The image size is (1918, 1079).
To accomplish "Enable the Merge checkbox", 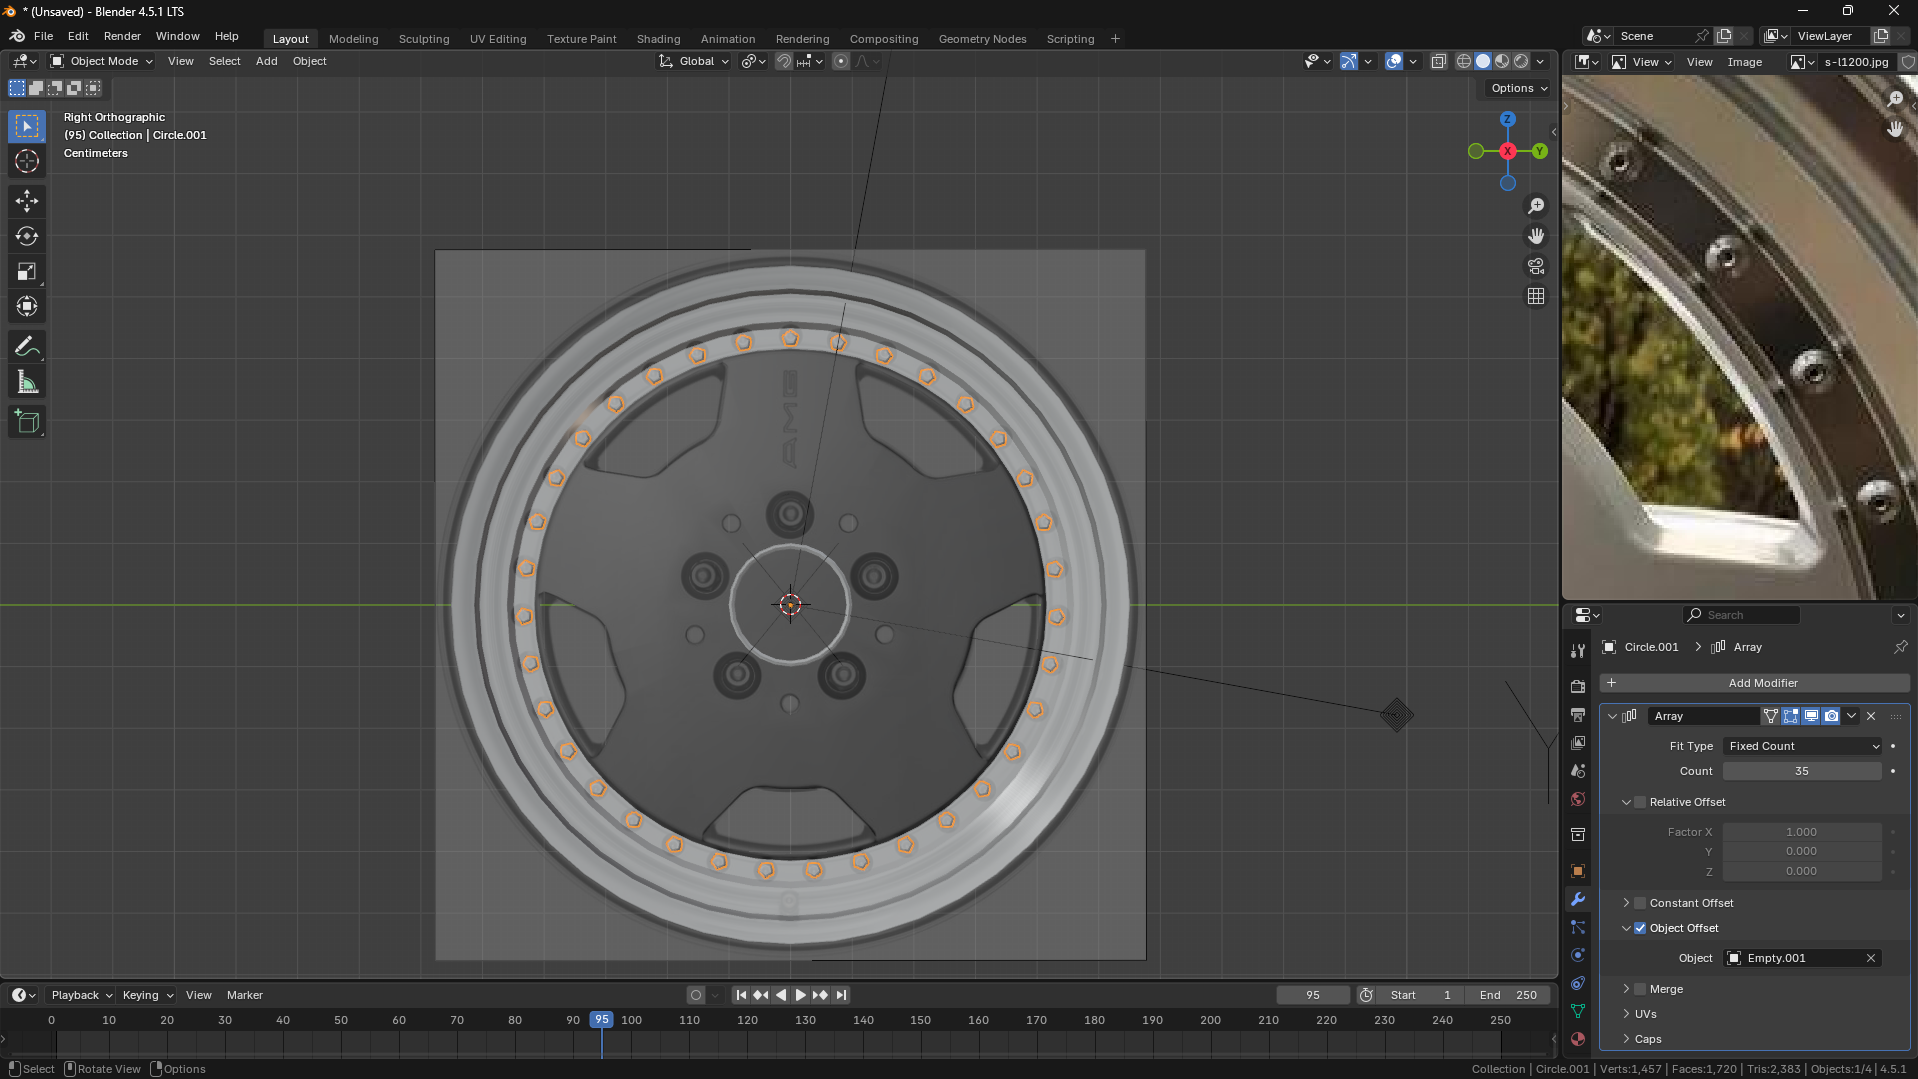I will pos(1640,989).
